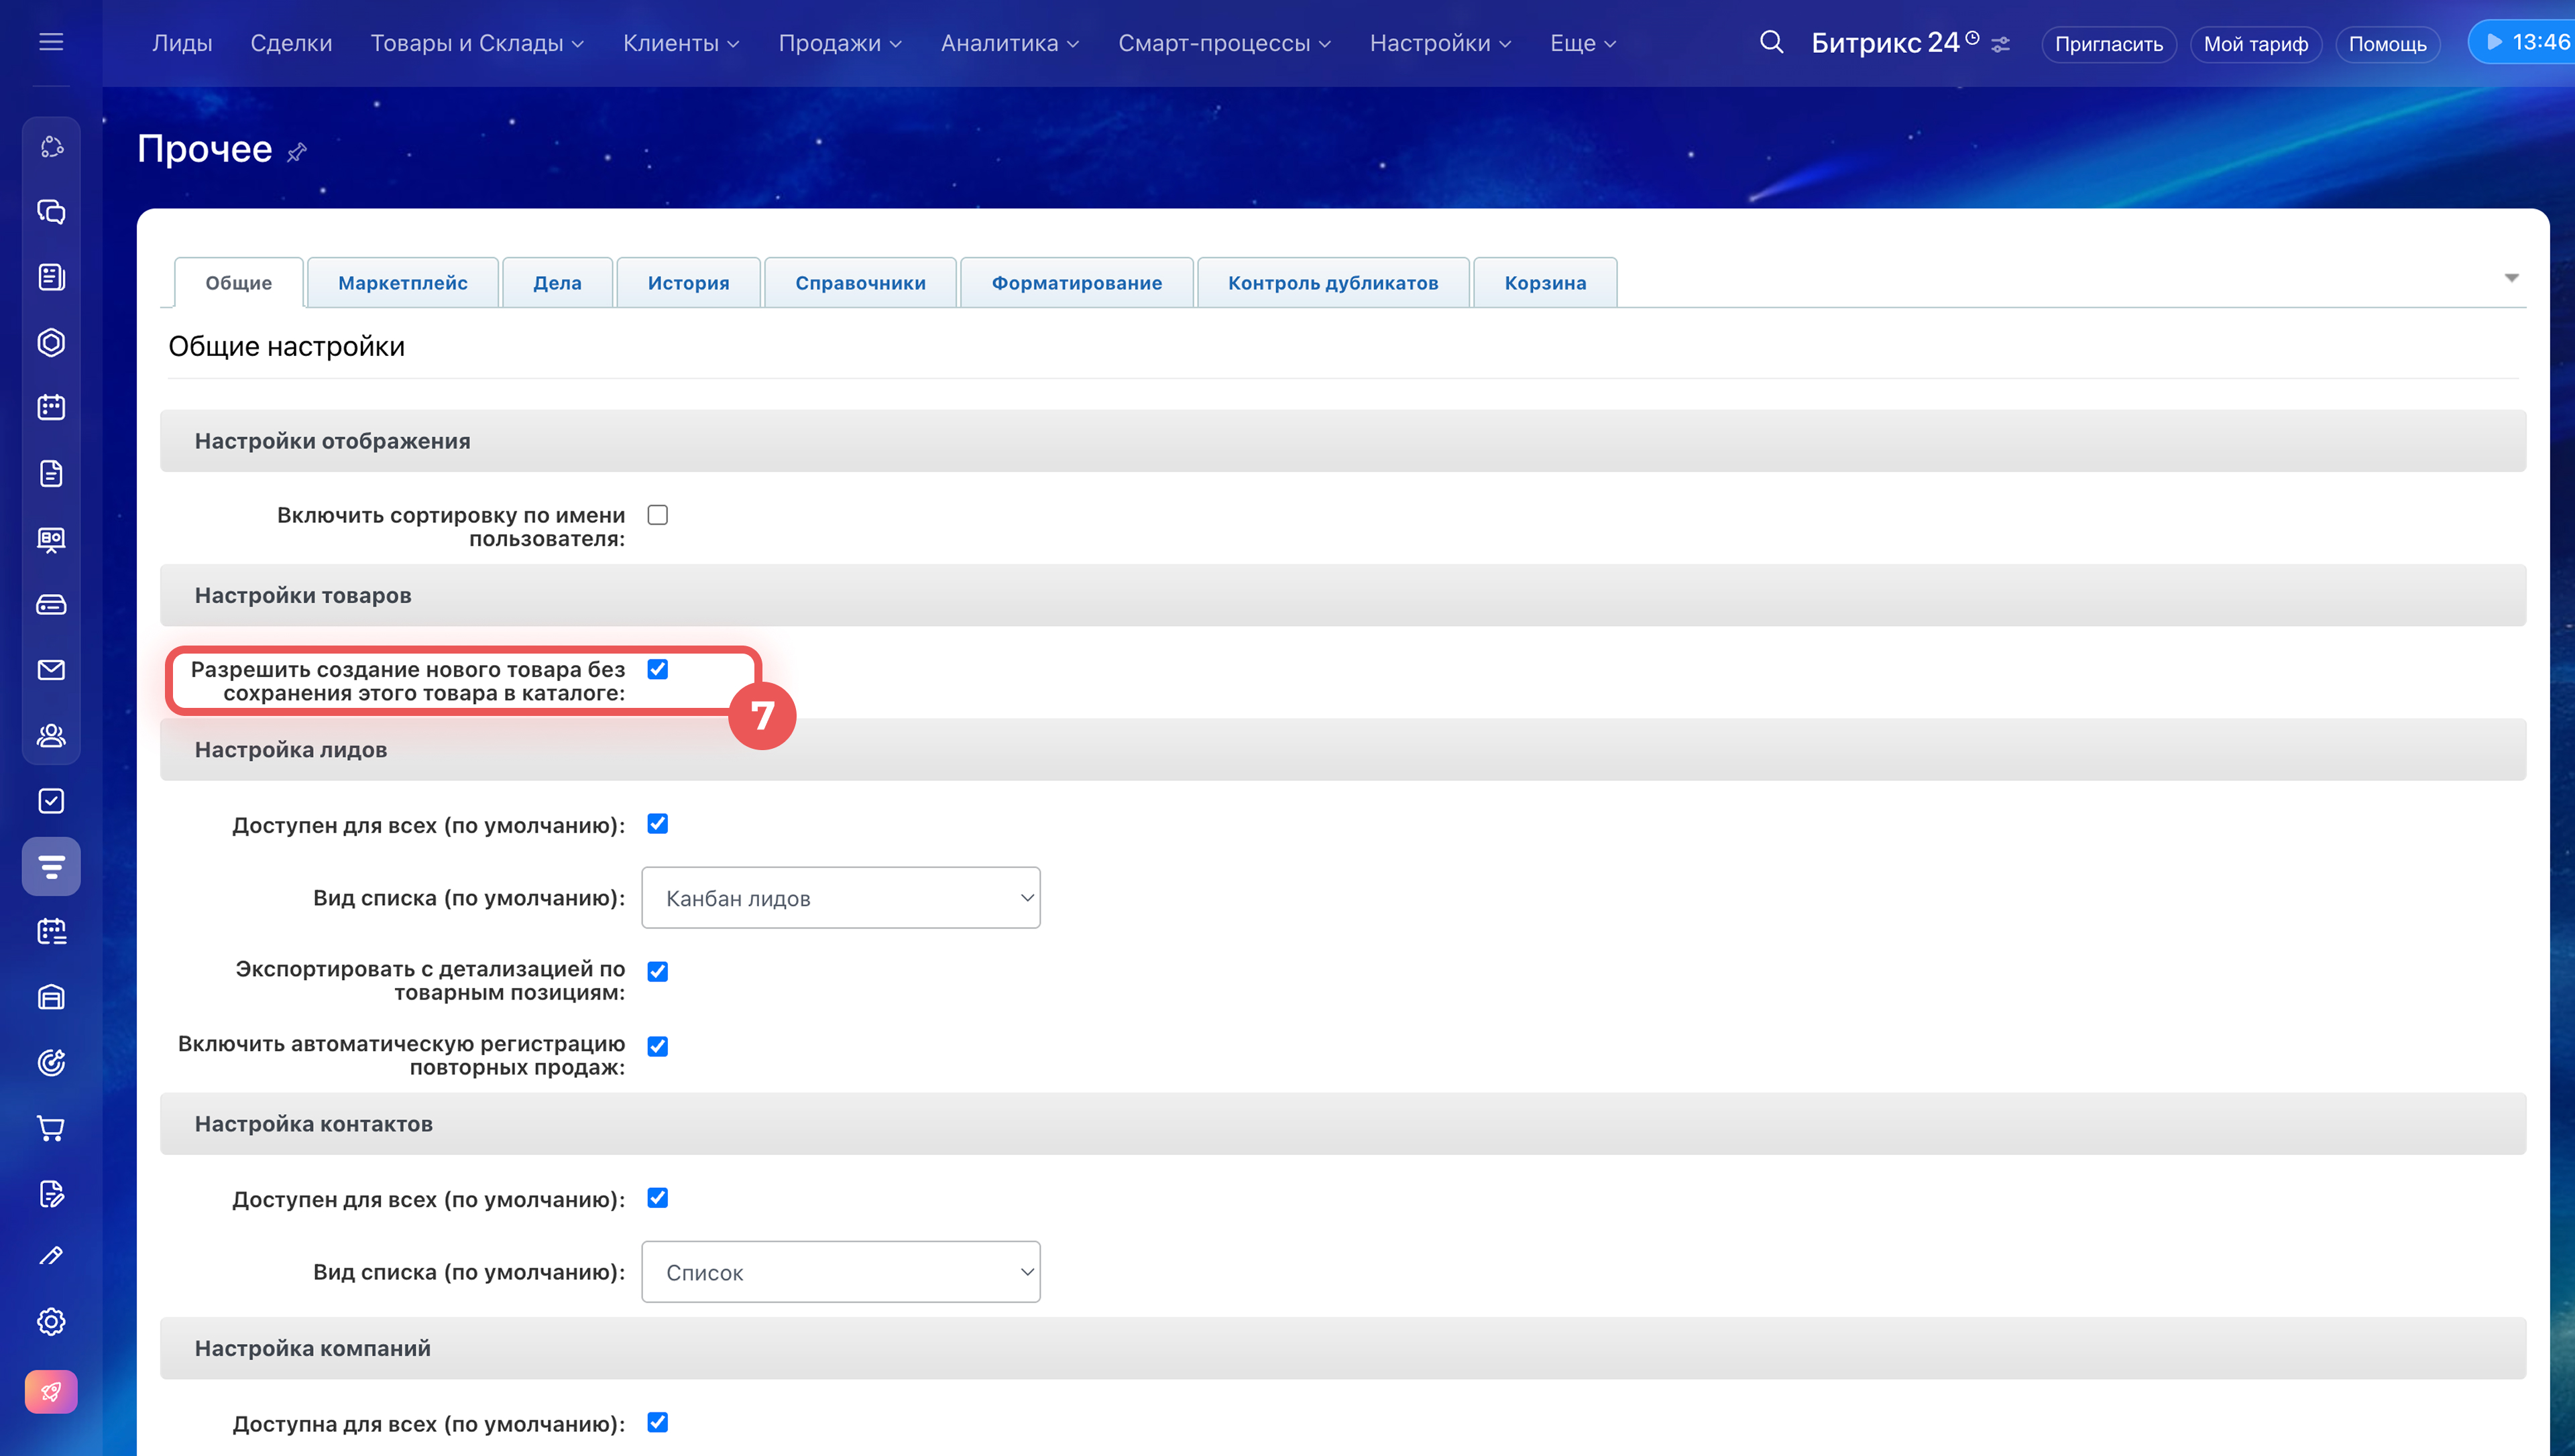The width and height of the screenshot is (2575, 1456).
Task: Uncheck allow new product creation checkbox
Action: coord(657,669)
